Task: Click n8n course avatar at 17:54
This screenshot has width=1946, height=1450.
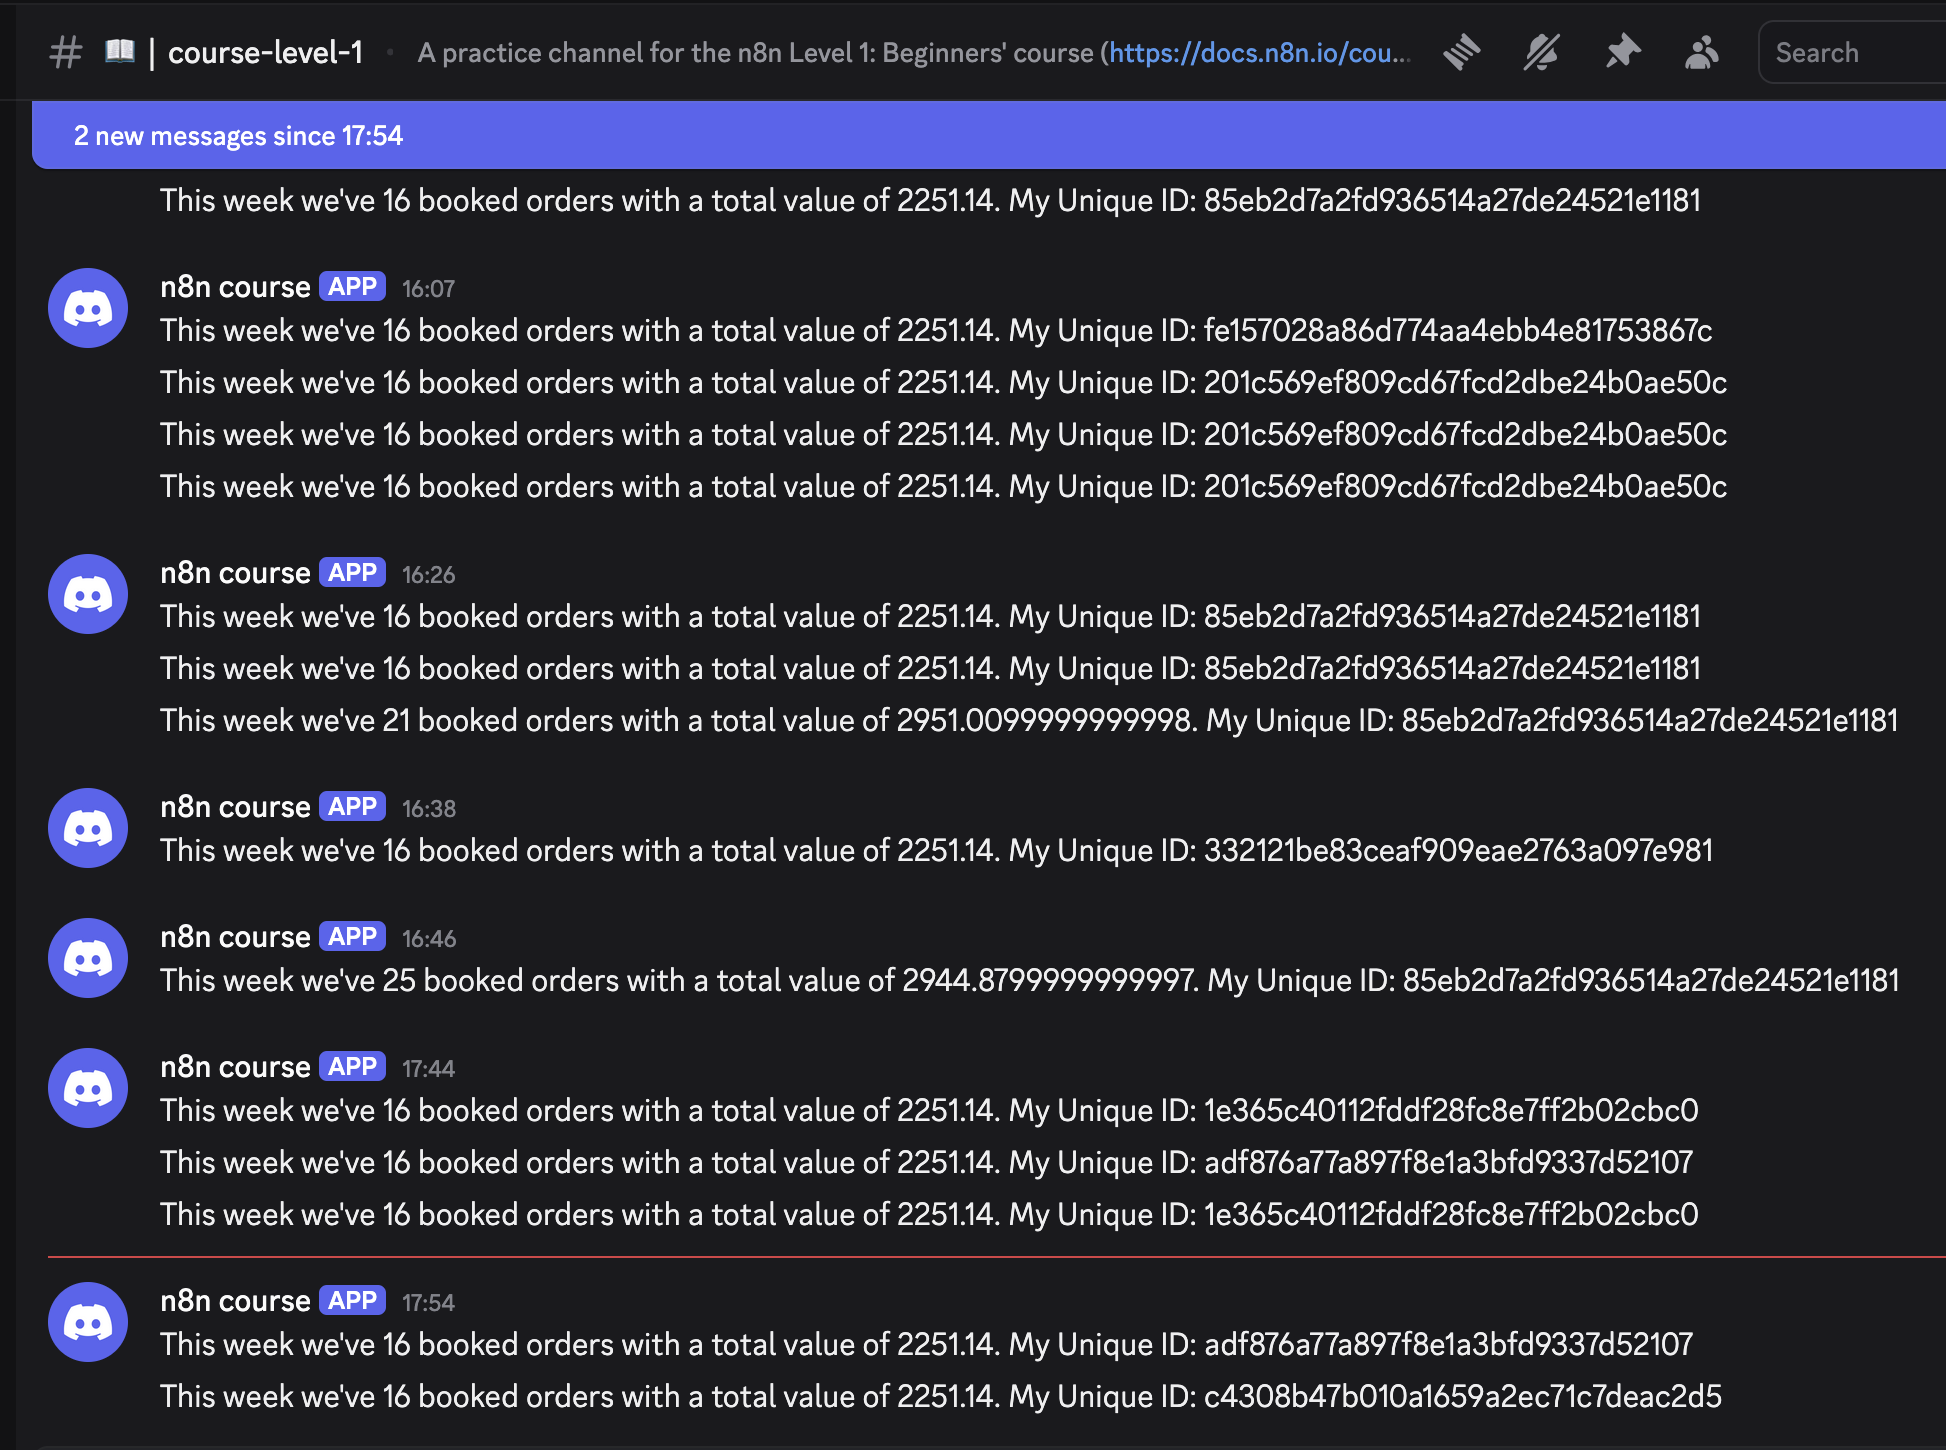Action: coord(88,1322)
